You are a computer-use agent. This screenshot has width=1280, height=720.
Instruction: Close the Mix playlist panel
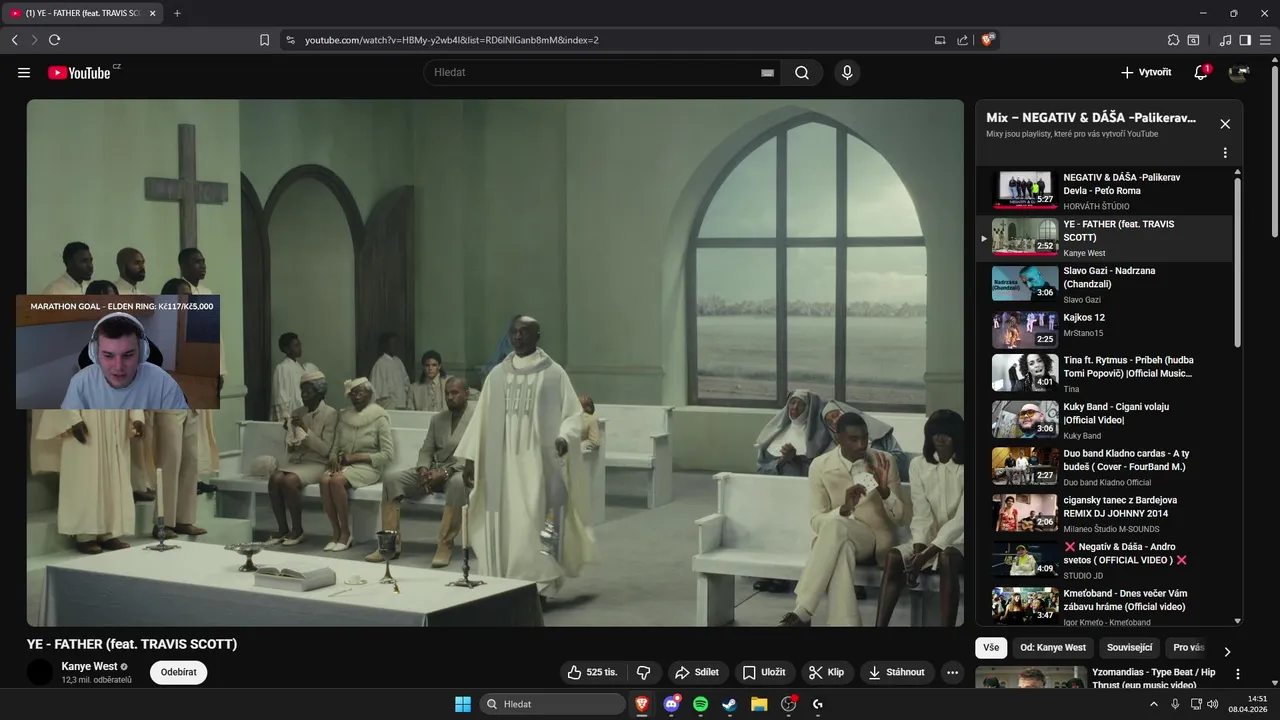pyautogui.click(x=1225, y=124)
